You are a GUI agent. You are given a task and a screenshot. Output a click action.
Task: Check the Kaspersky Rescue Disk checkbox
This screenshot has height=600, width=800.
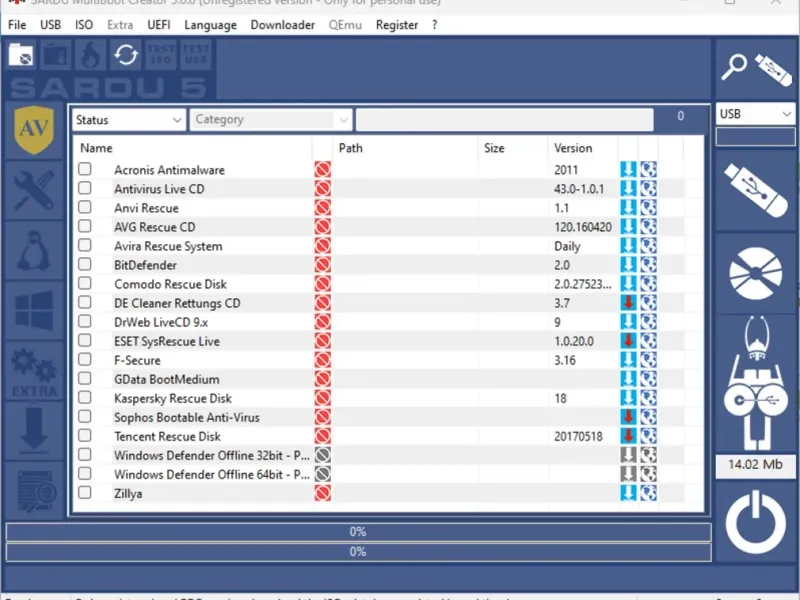point(85,397)
